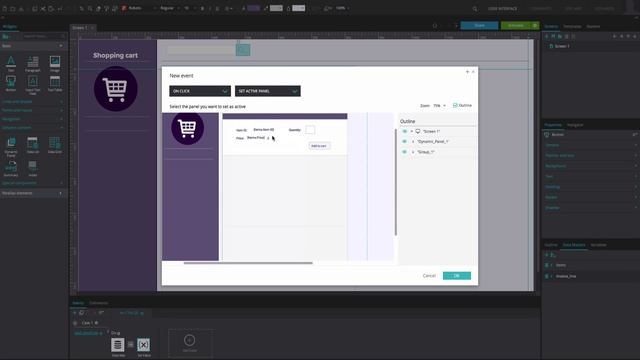Viewport: 640px width, 360px height.
Task: Open the dialog Zoom percentage dropdown
Action: click(x=440, y=106)
